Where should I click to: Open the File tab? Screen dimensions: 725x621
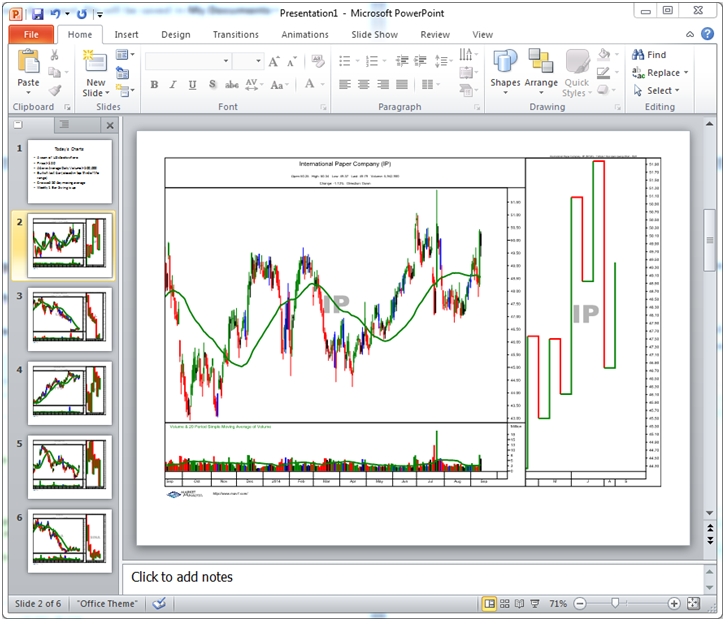pyautogui.click(x=31, y=34)
